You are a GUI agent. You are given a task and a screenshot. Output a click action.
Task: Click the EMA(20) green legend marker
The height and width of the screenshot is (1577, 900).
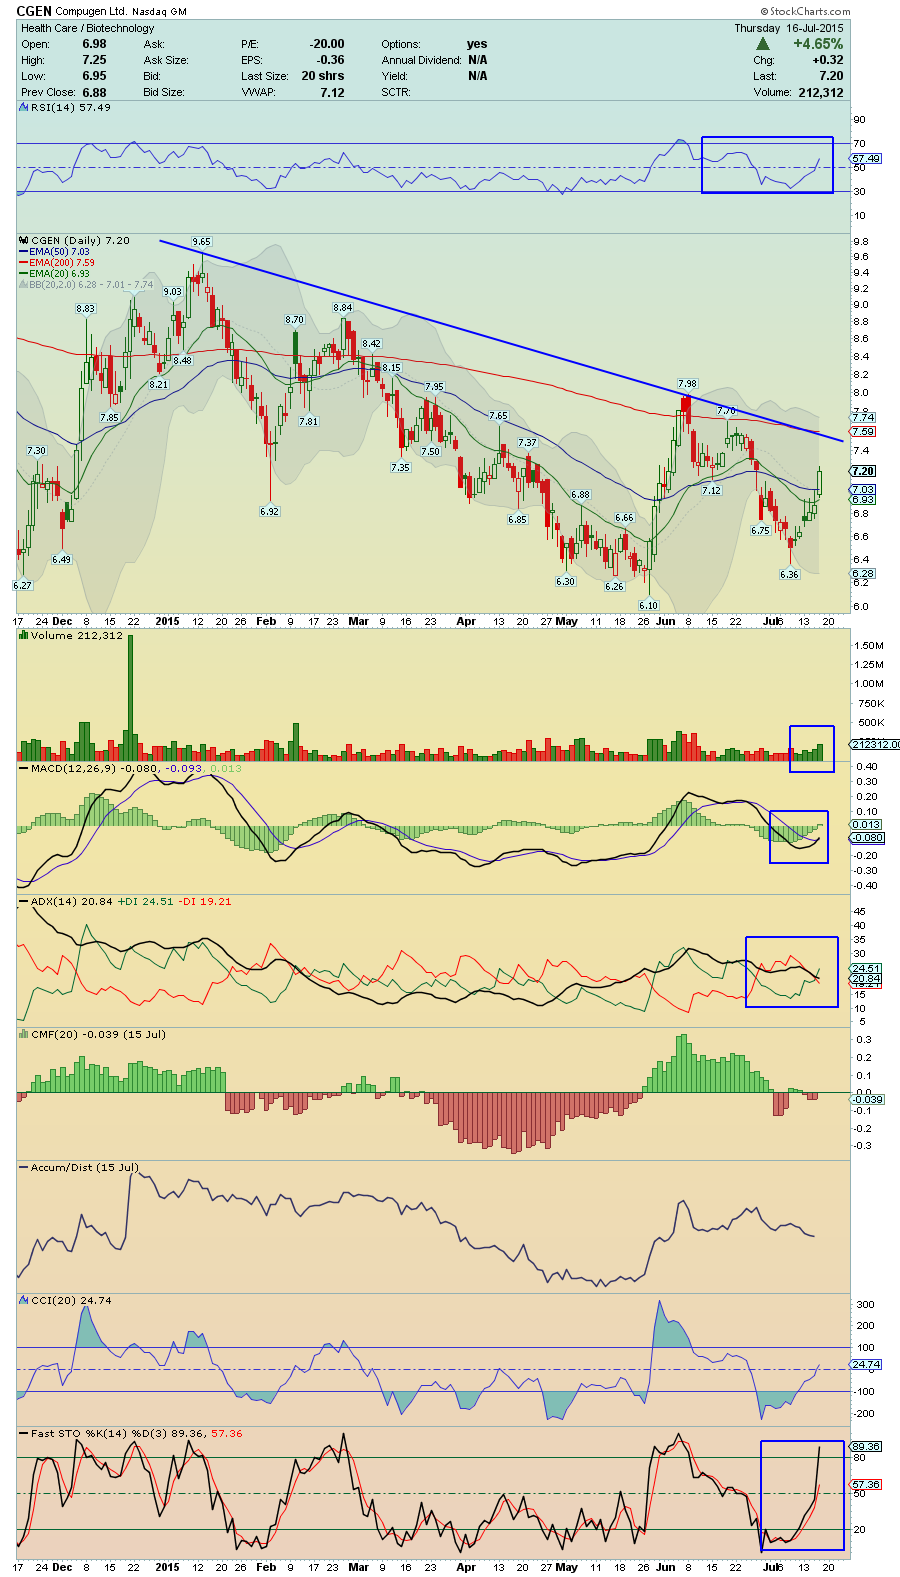24,275
